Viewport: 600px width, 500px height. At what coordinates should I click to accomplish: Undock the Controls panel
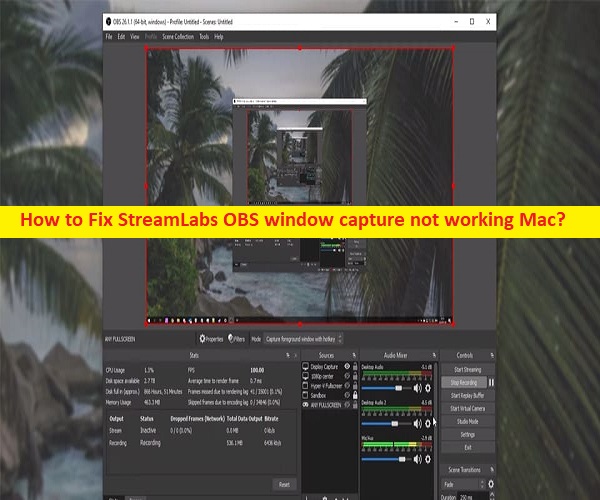(492, 355)
